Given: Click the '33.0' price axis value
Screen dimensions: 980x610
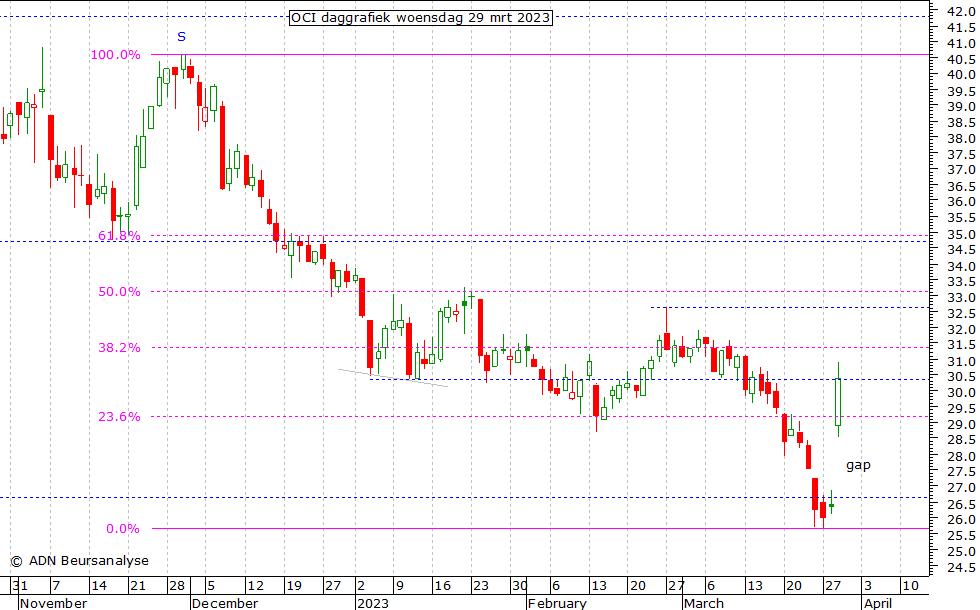Looking at the screenshot, I should pyautogui.click(x=961, y=298).
